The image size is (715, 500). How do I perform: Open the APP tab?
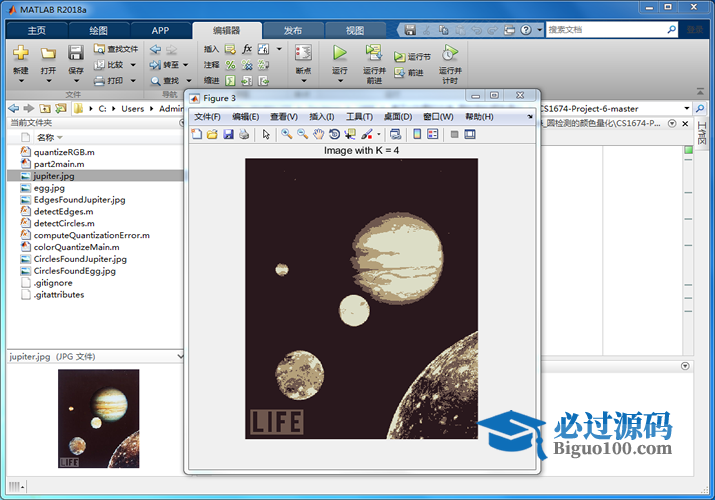(x=160, y=31)
